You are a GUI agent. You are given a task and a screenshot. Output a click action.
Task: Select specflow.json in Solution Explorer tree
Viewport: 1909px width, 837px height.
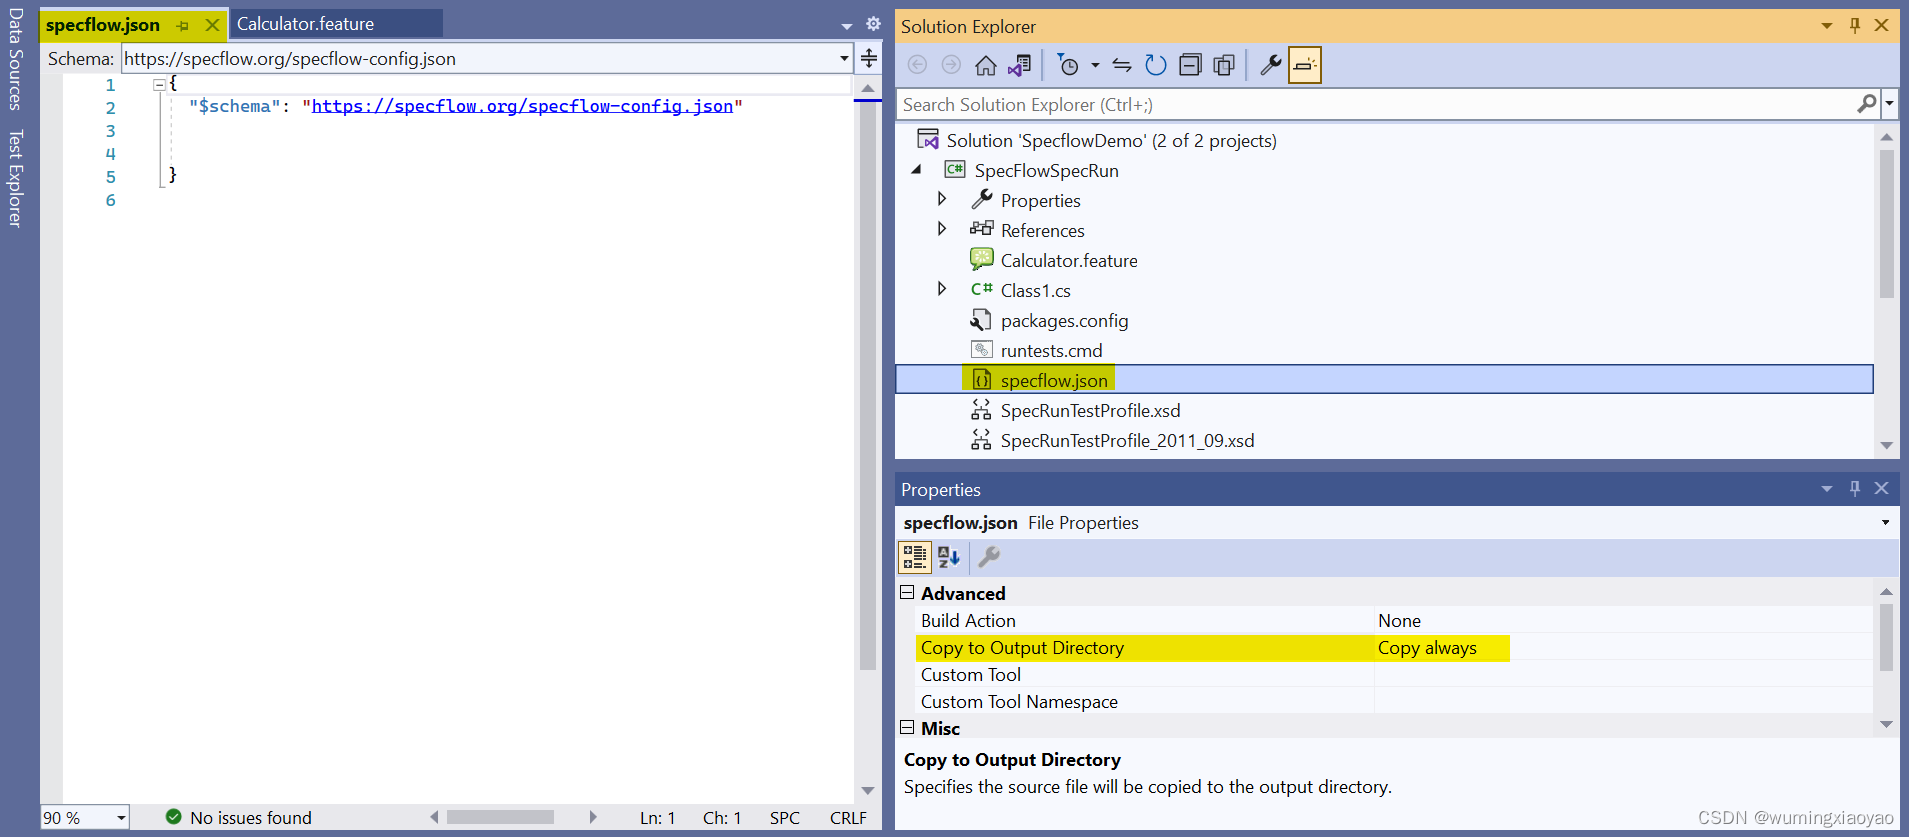point(1054,380)
